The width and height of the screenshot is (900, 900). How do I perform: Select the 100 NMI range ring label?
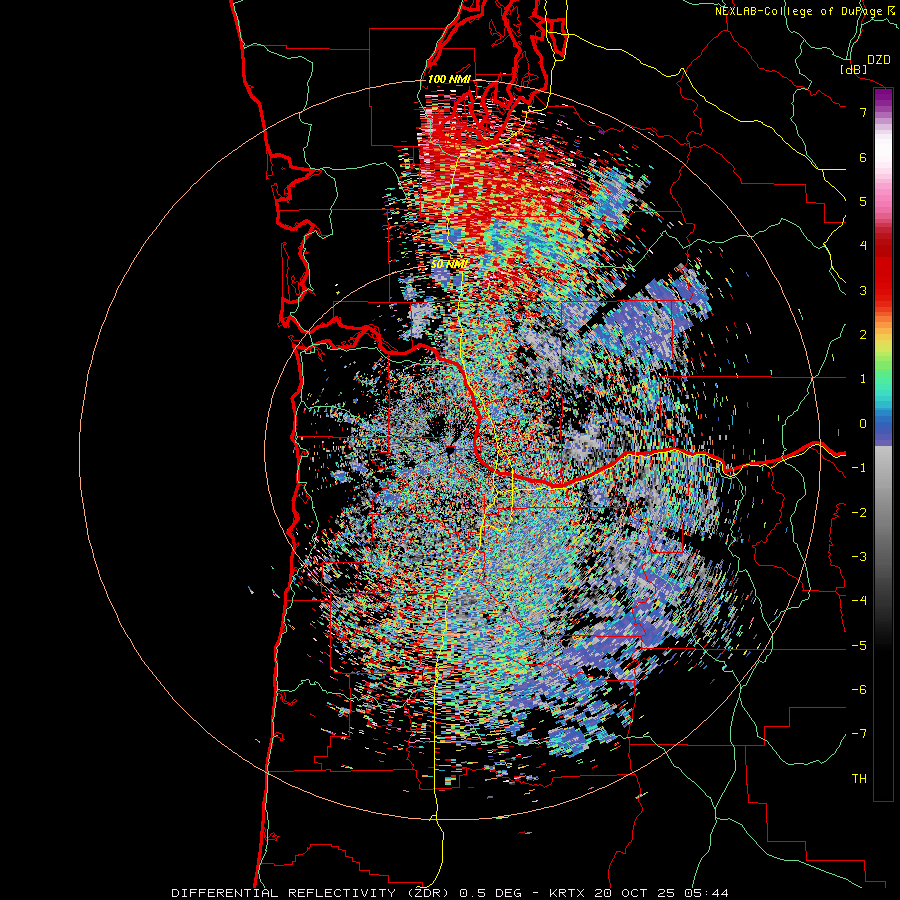449,79
